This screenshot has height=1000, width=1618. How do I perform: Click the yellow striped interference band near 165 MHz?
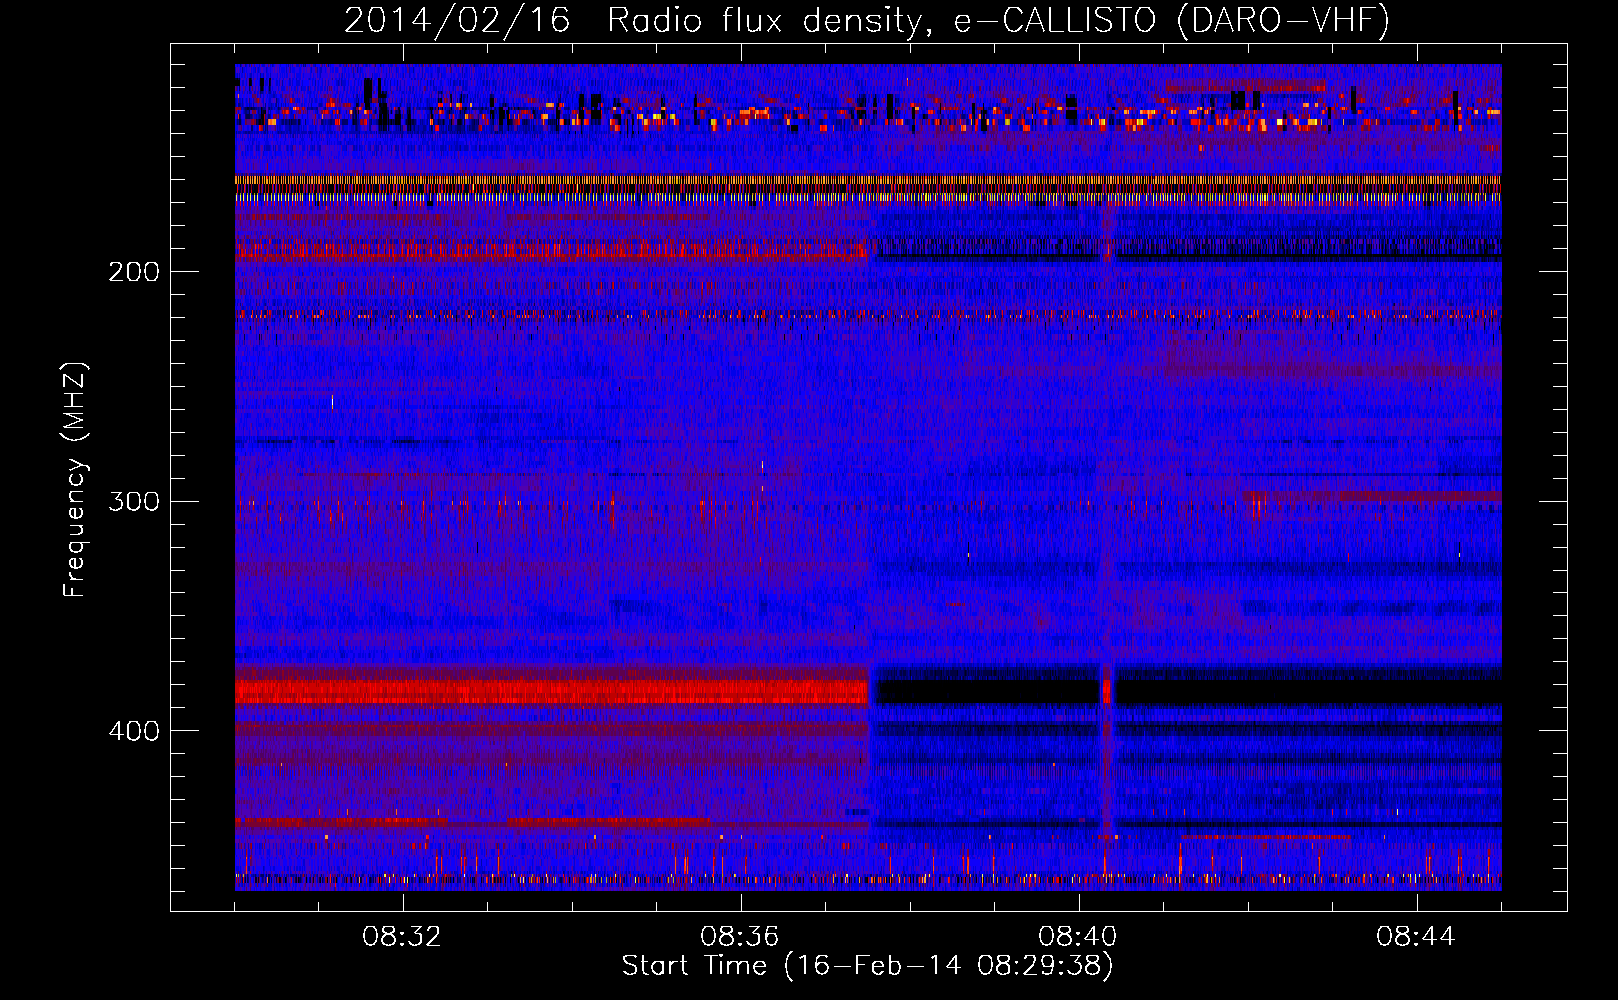tap(868, 188)
